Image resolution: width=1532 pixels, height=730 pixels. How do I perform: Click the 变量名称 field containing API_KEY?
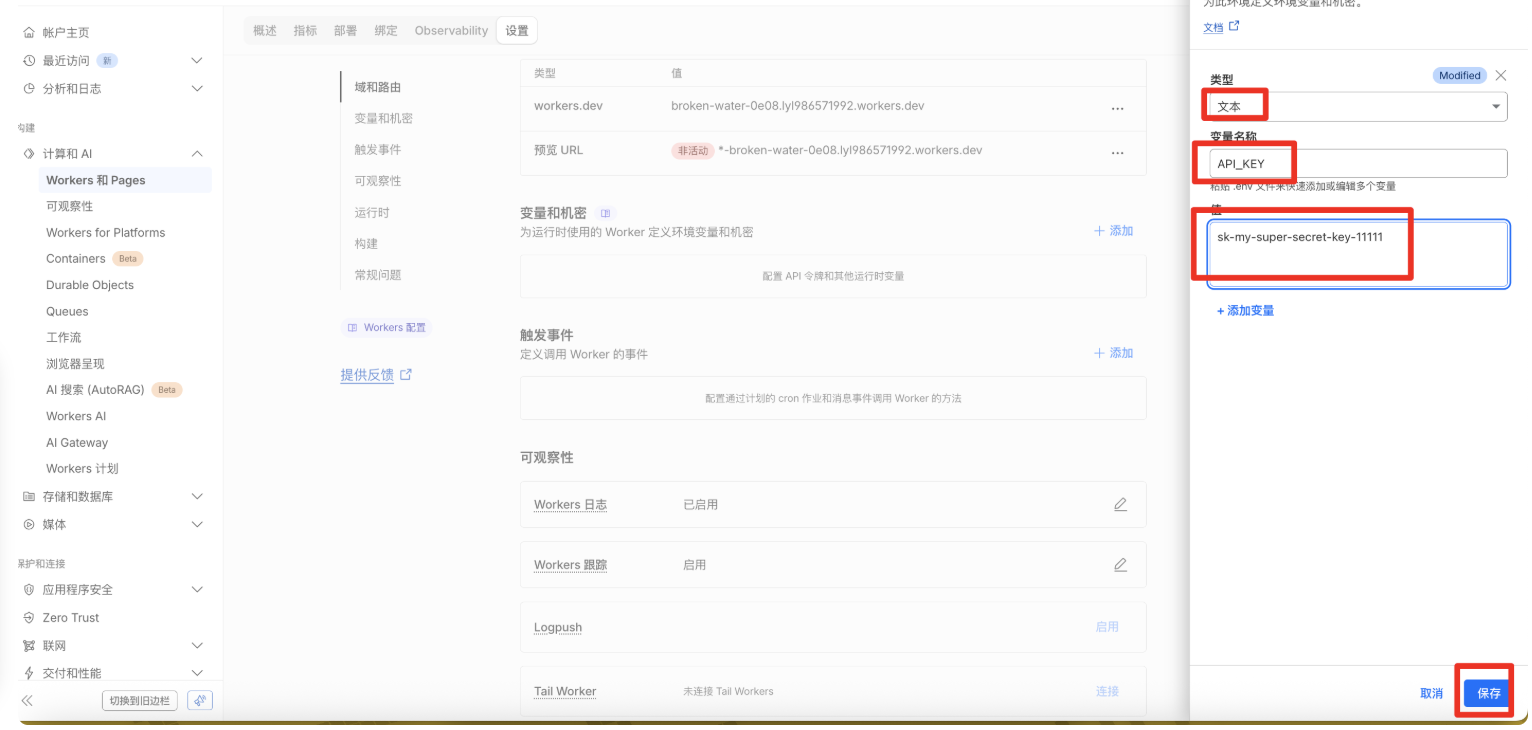(1357, 164)
